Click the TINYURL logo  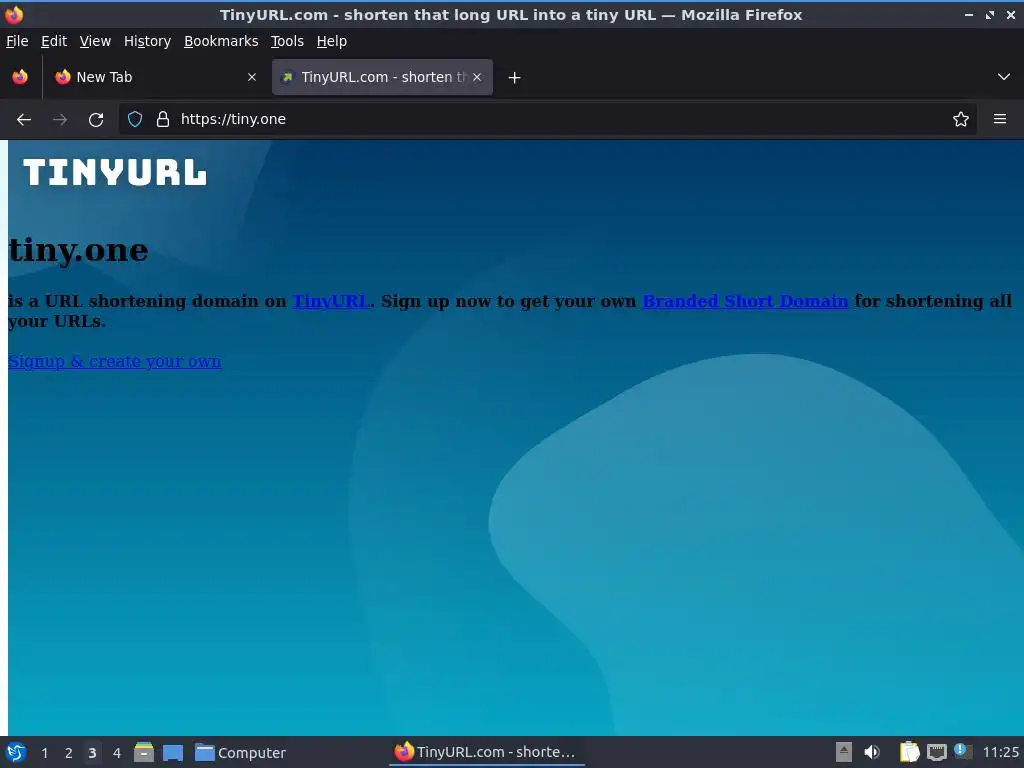[x=115, y=173]
